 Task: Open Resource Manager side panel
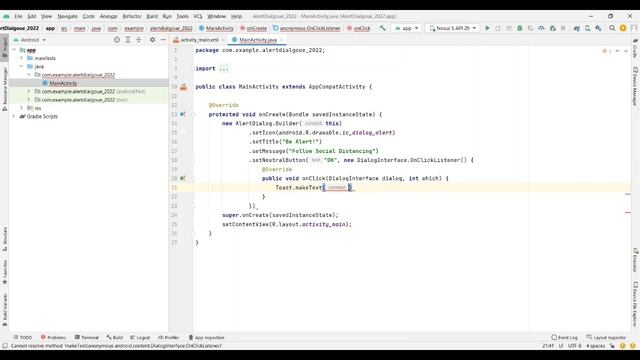(4, 89)
